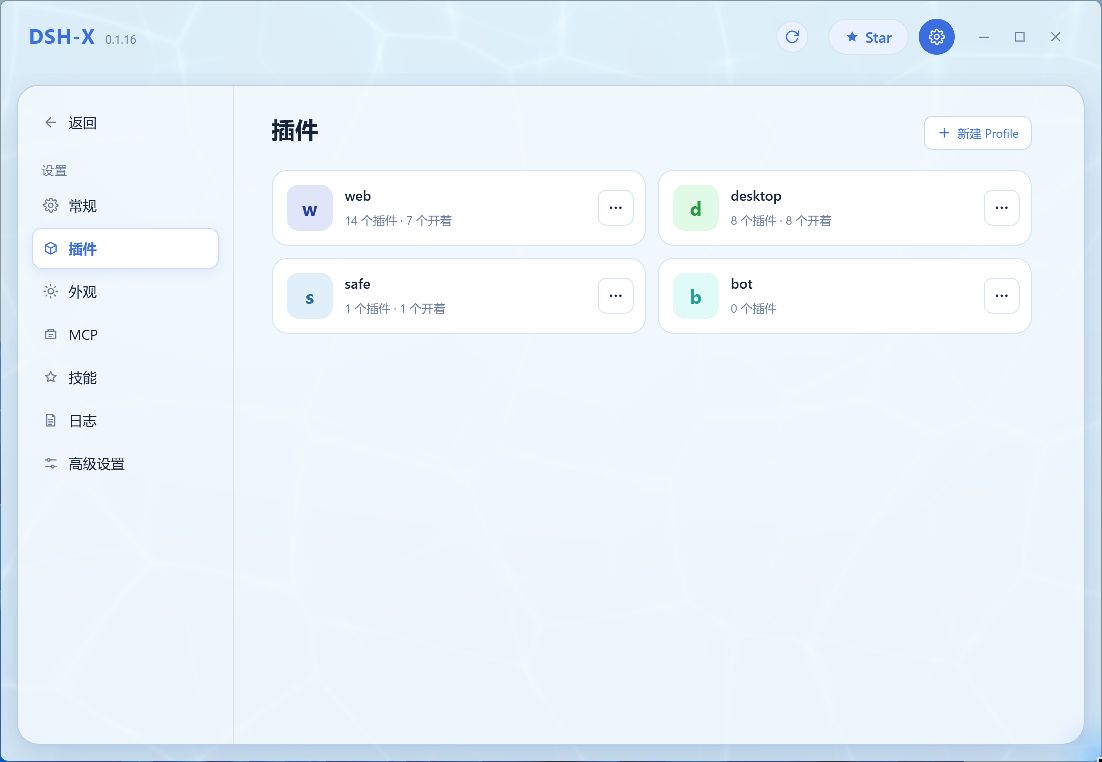
Task: Click '8 个插件 · 8 个开着' text
Action: [x=781, y=221]
